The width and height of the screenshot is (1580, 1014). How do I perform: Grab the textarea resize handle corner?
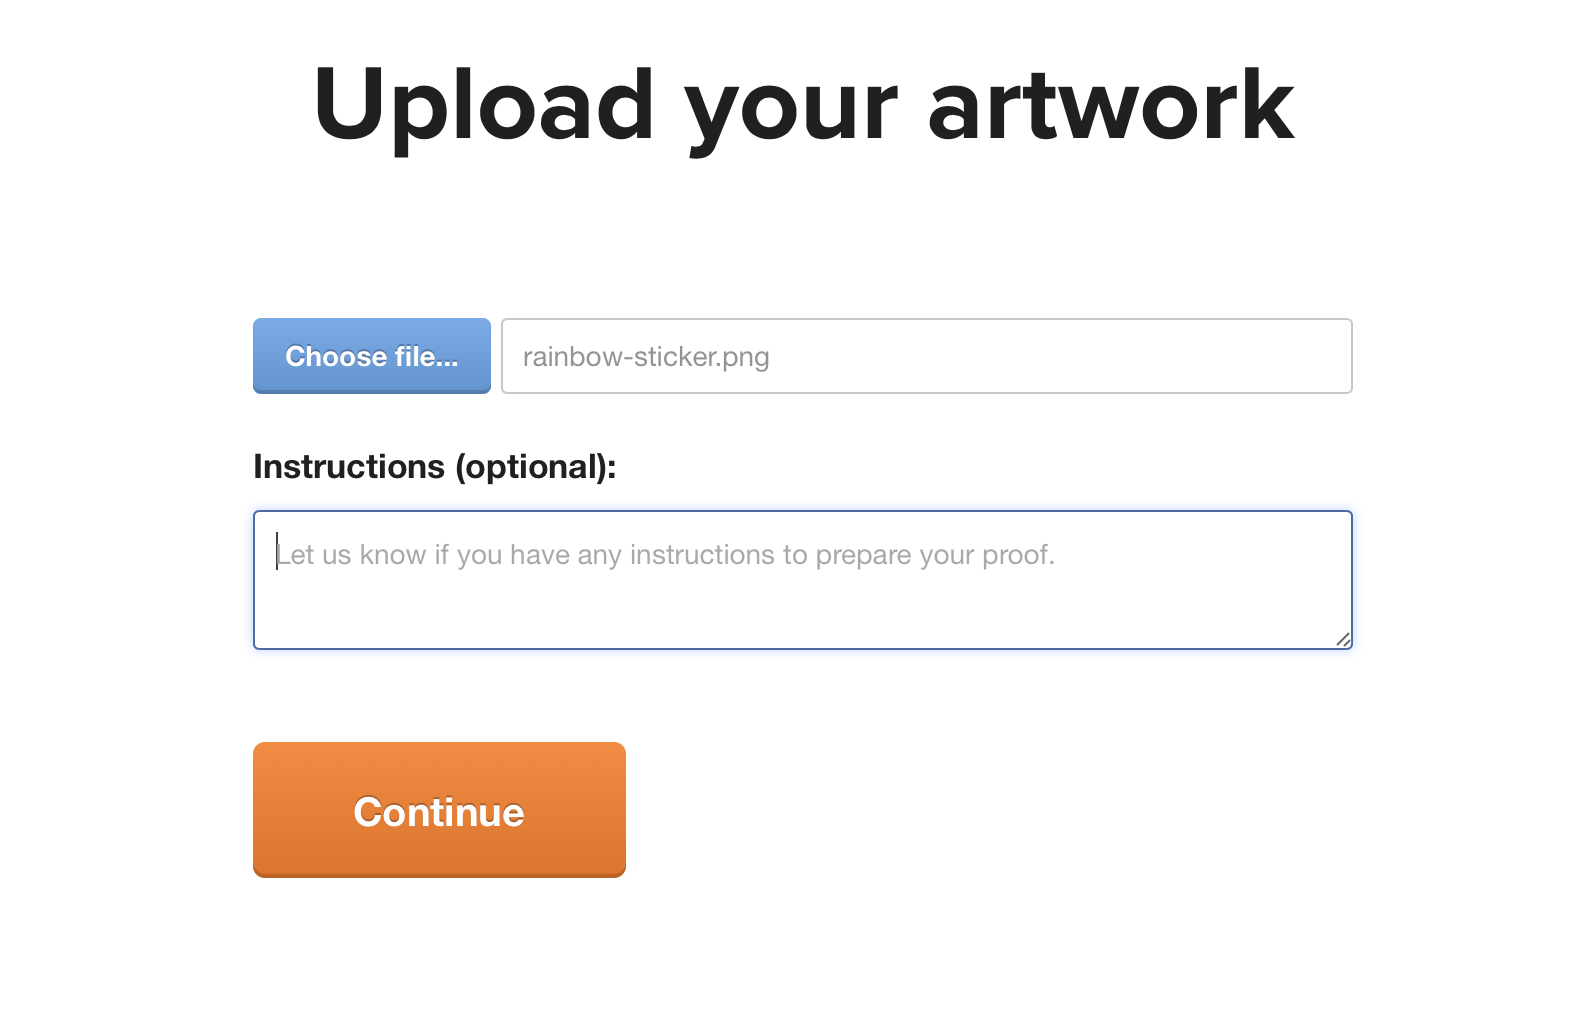[1343, 640]
